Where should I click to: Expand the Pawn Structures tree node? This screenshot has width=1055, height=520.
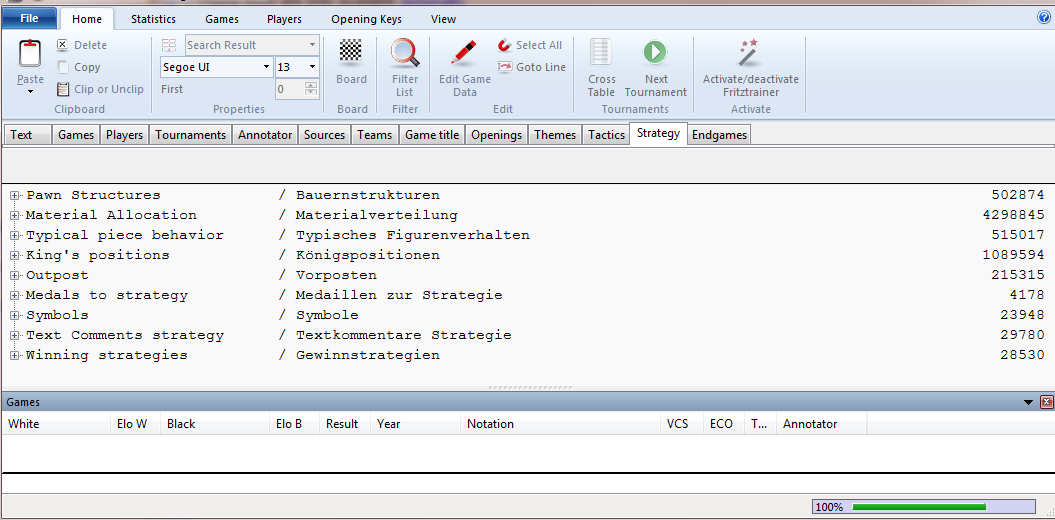click(x=15, y=196)
